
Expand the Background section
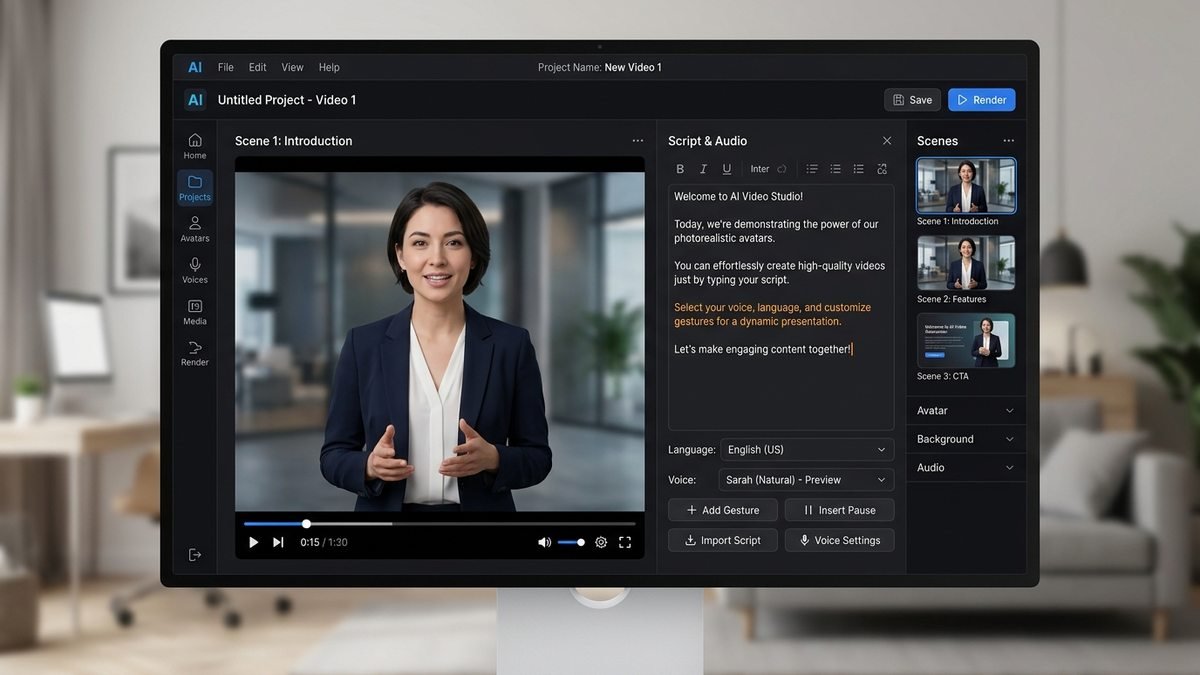966,439
